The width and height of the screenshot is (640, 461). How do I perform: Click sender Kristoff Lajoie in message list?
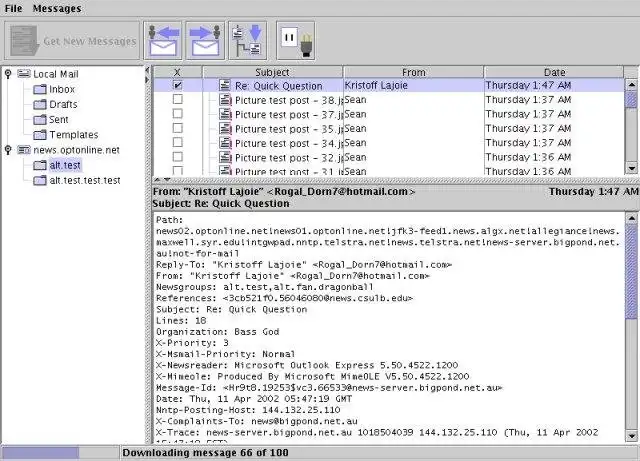[376, 85]
